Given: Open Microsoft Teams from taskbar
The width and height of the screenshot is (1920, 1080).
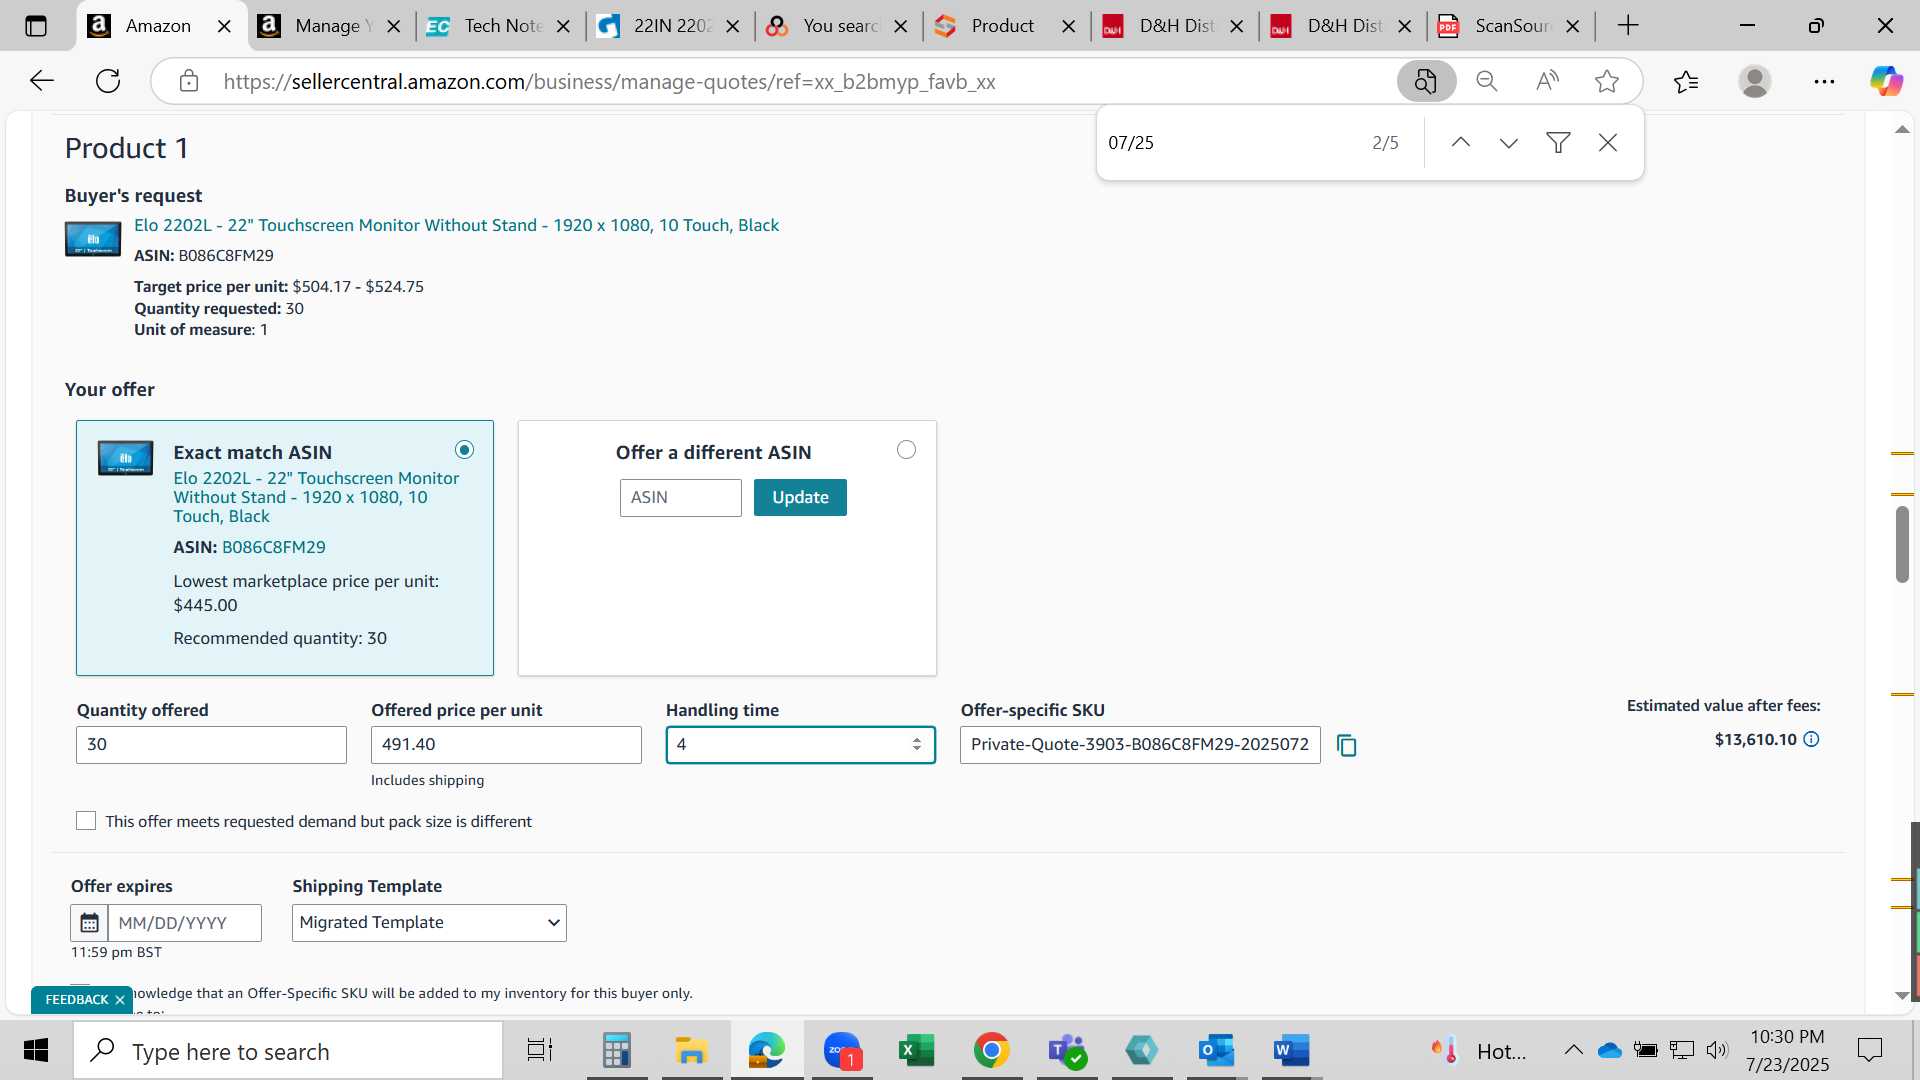Looking at the screenshot, I should coord(1066,1051).
